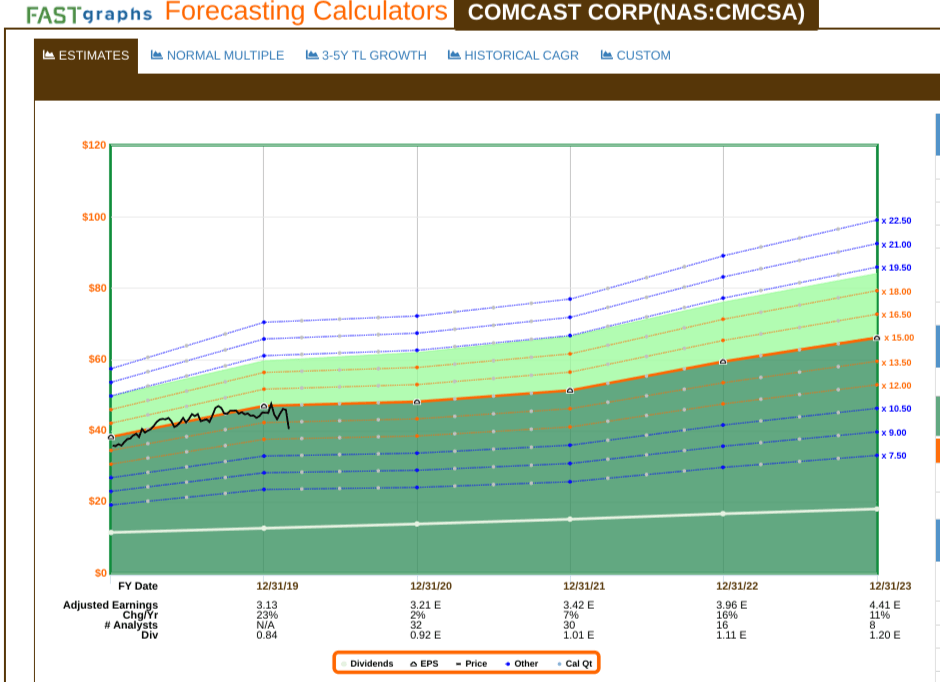940x682 pixels.
Task: Click the EPS marker at 12/31/20
Action: pos(417,402)
